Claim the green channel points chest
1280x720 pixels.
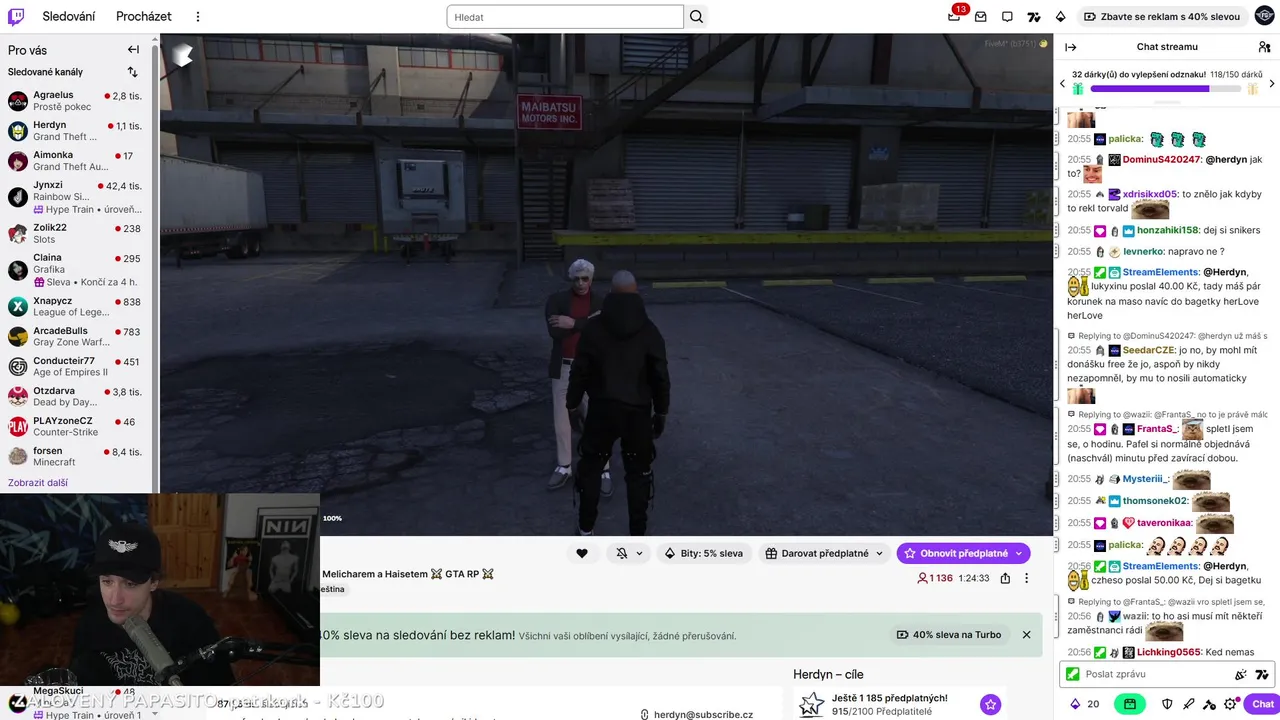[x=1130, y=704]
